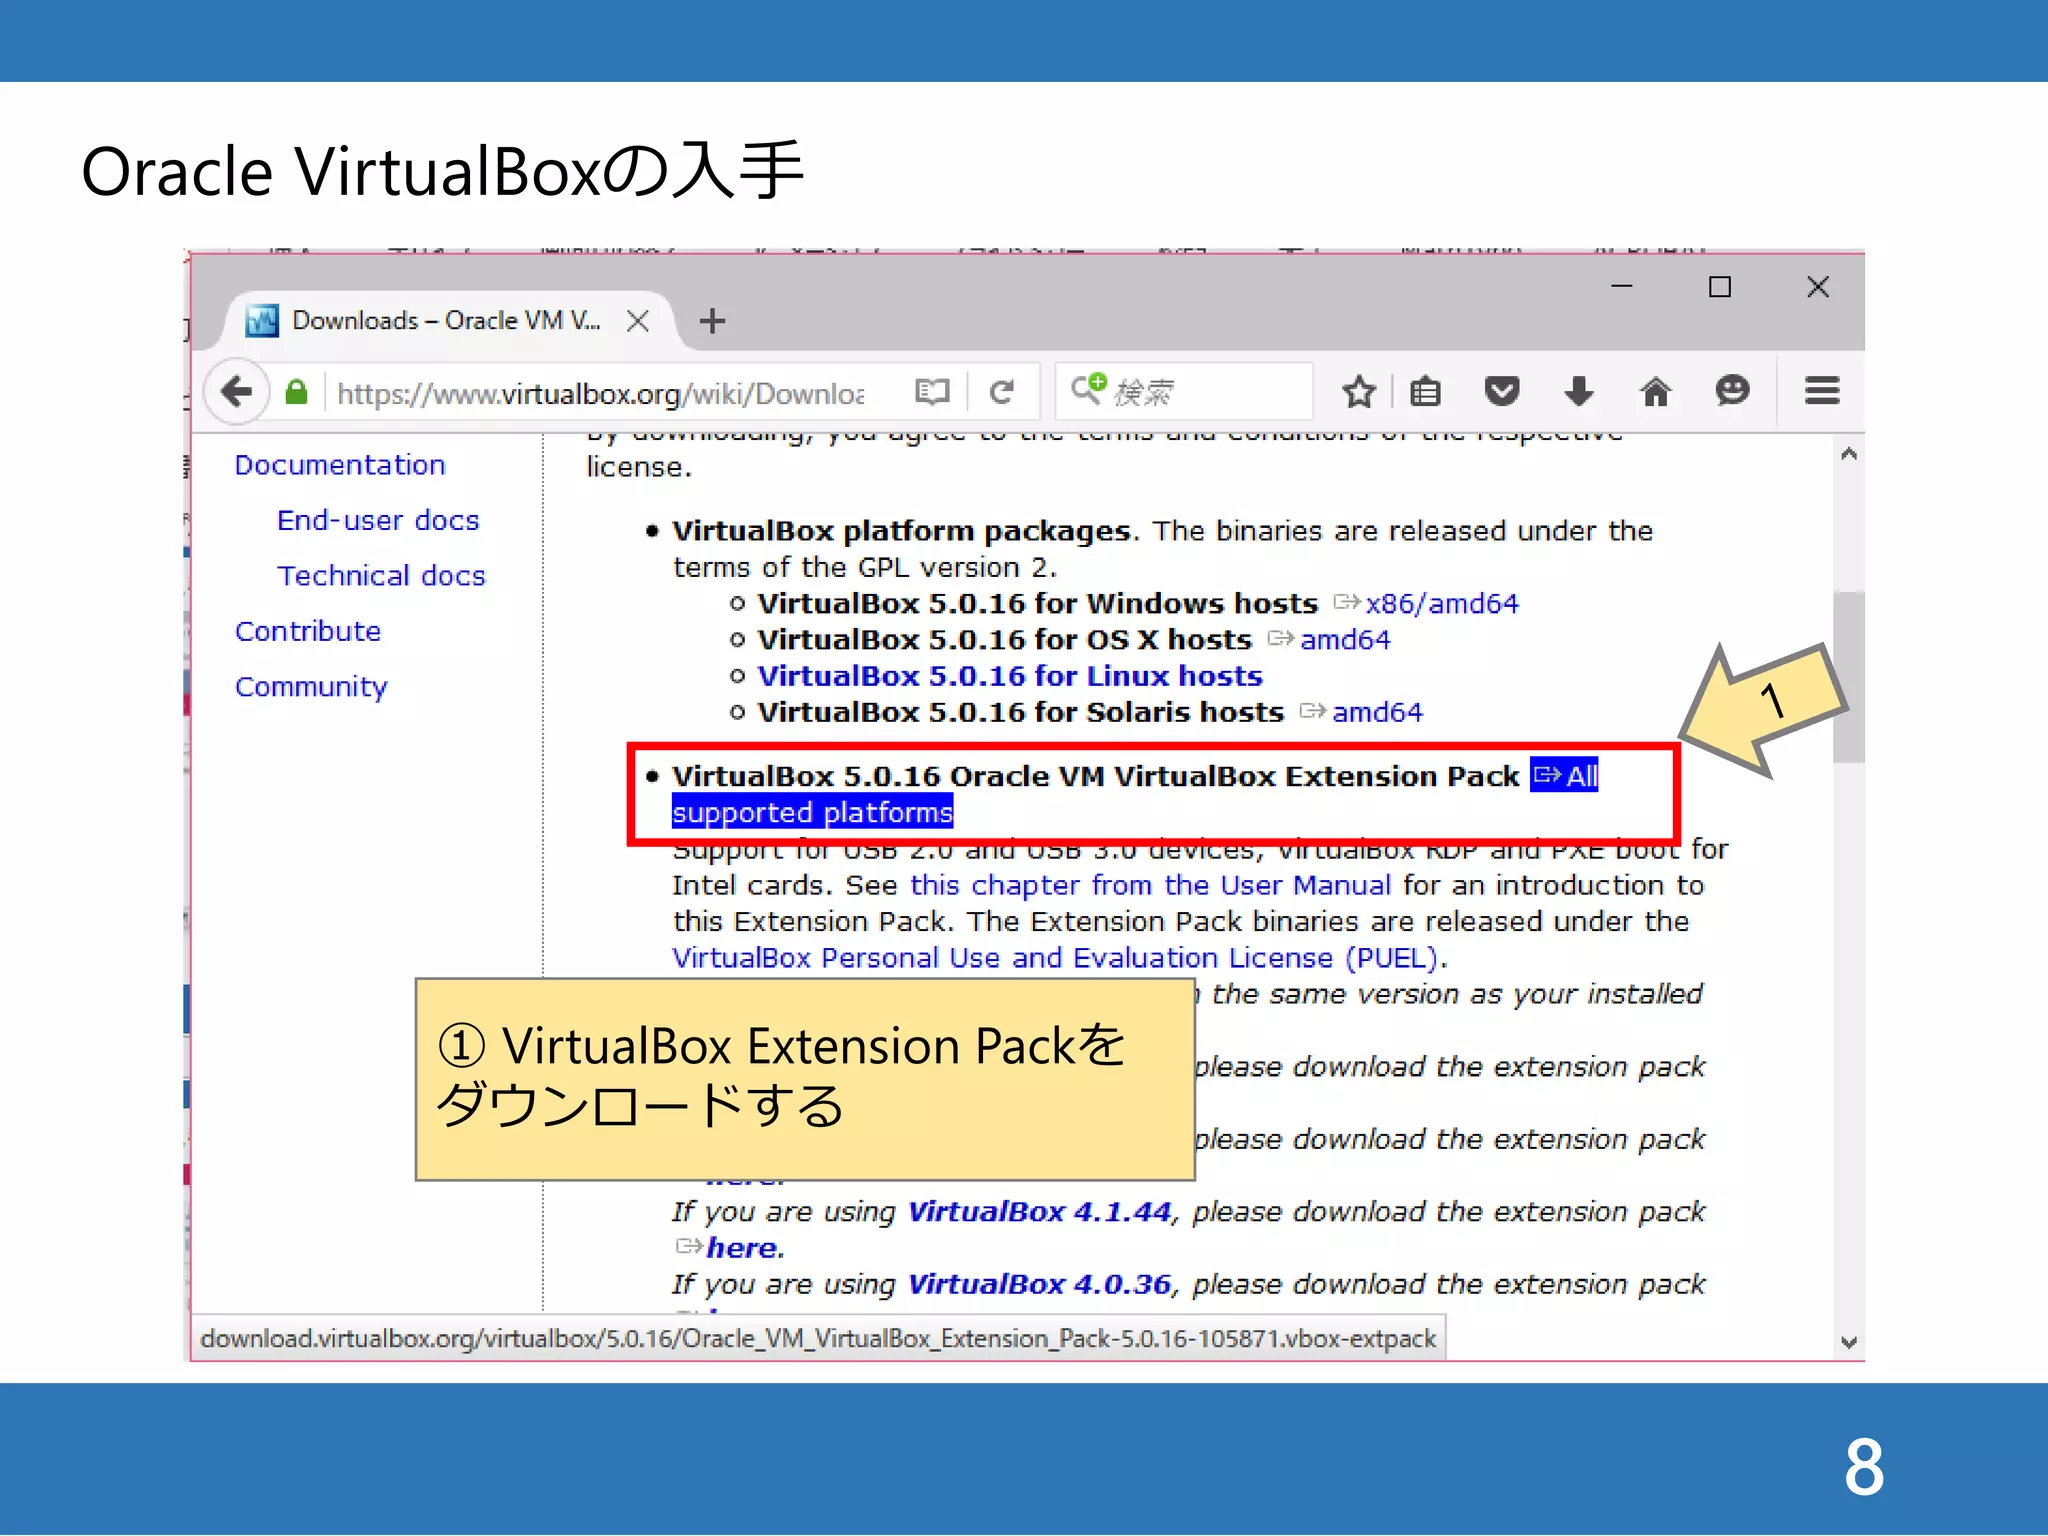Open a new tab with plus icon
Viewport: 2048px width, 1536px height.
tap(712, 321)
